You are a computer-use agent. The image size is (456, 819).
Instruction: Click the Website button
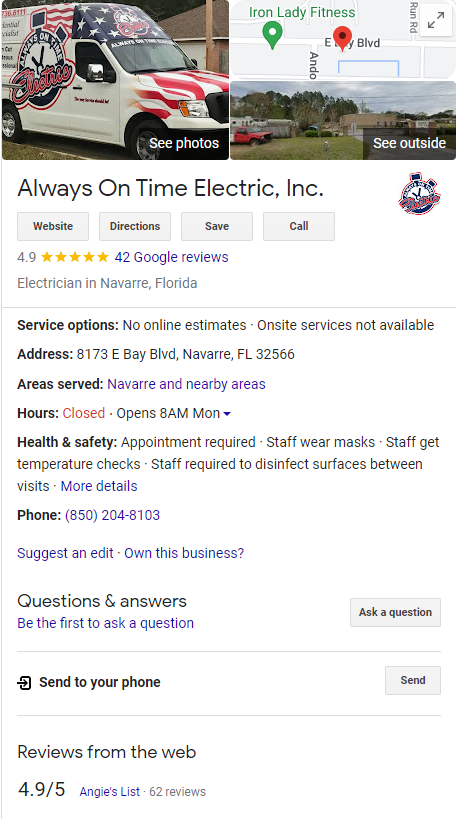point(53,226)
